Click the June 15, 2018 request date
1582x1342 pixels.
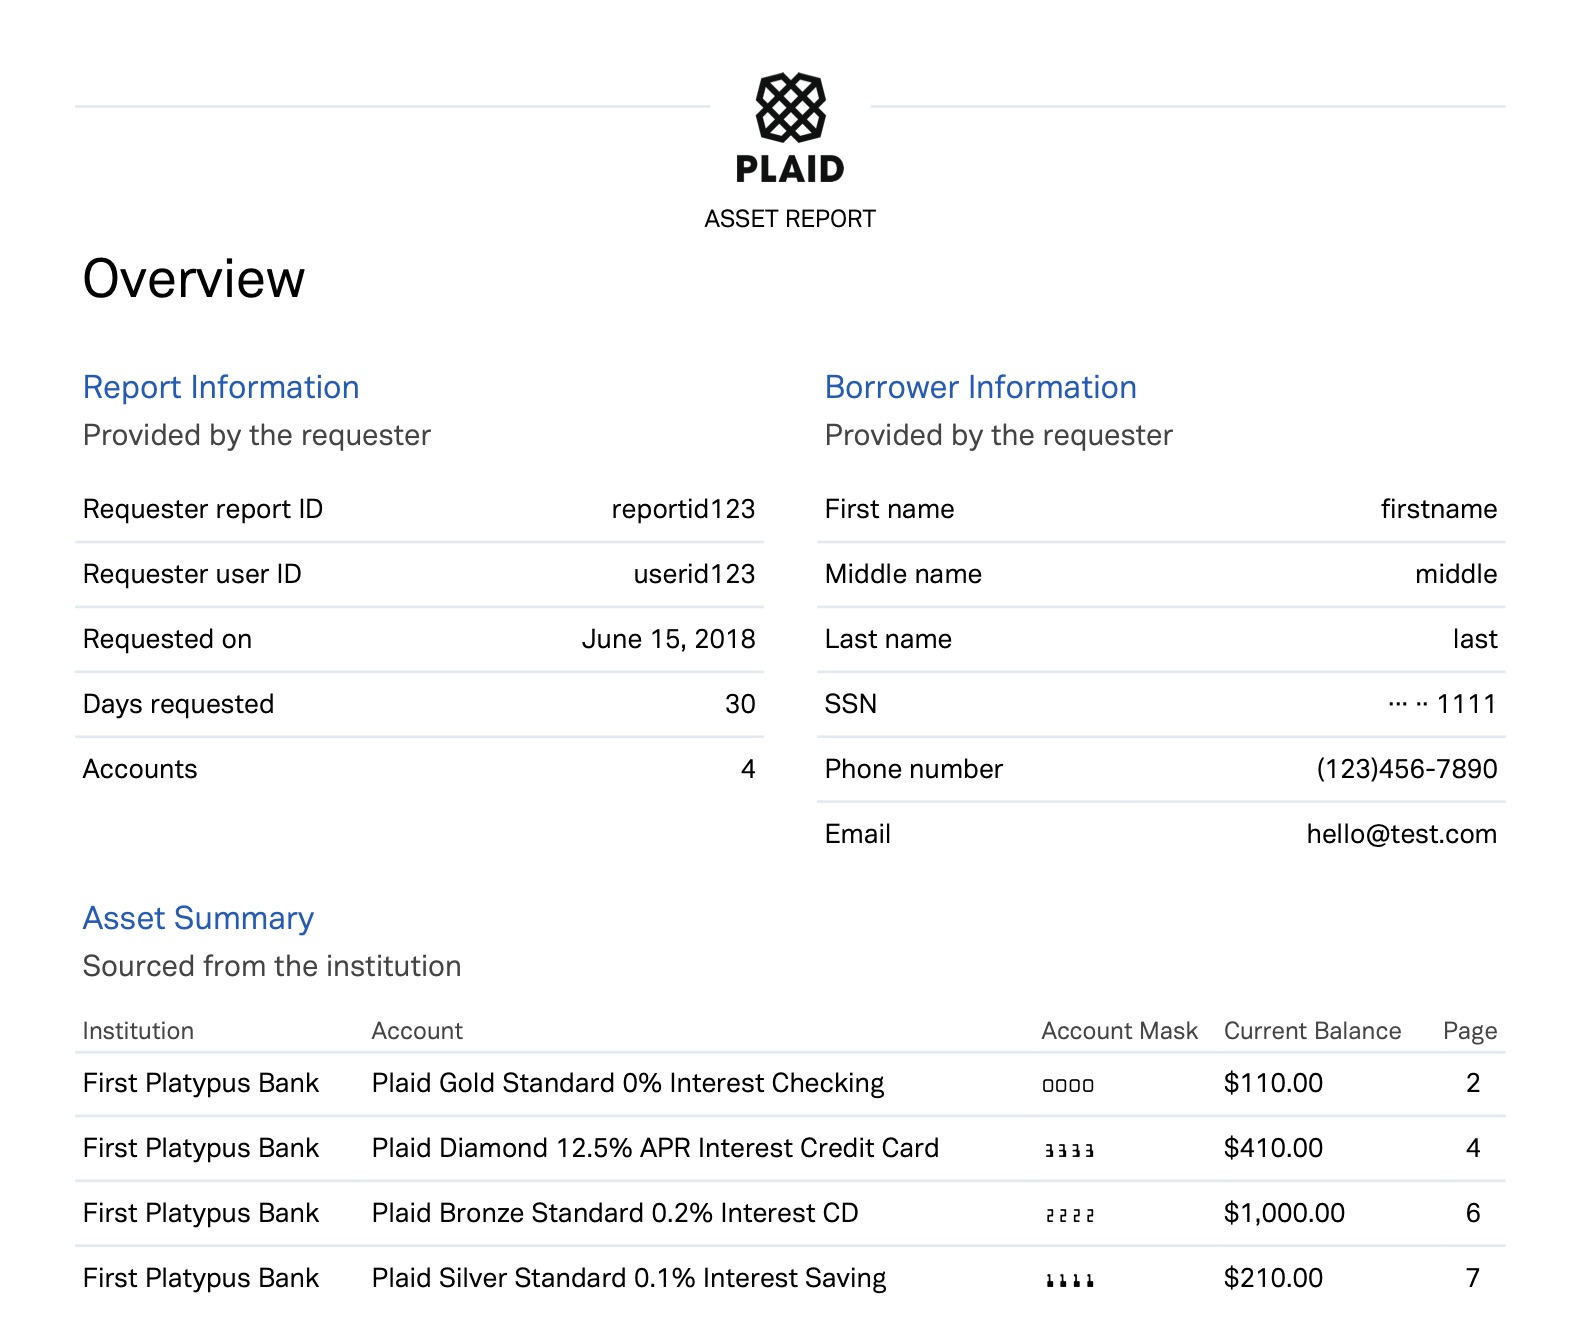[x=668, y=639]
